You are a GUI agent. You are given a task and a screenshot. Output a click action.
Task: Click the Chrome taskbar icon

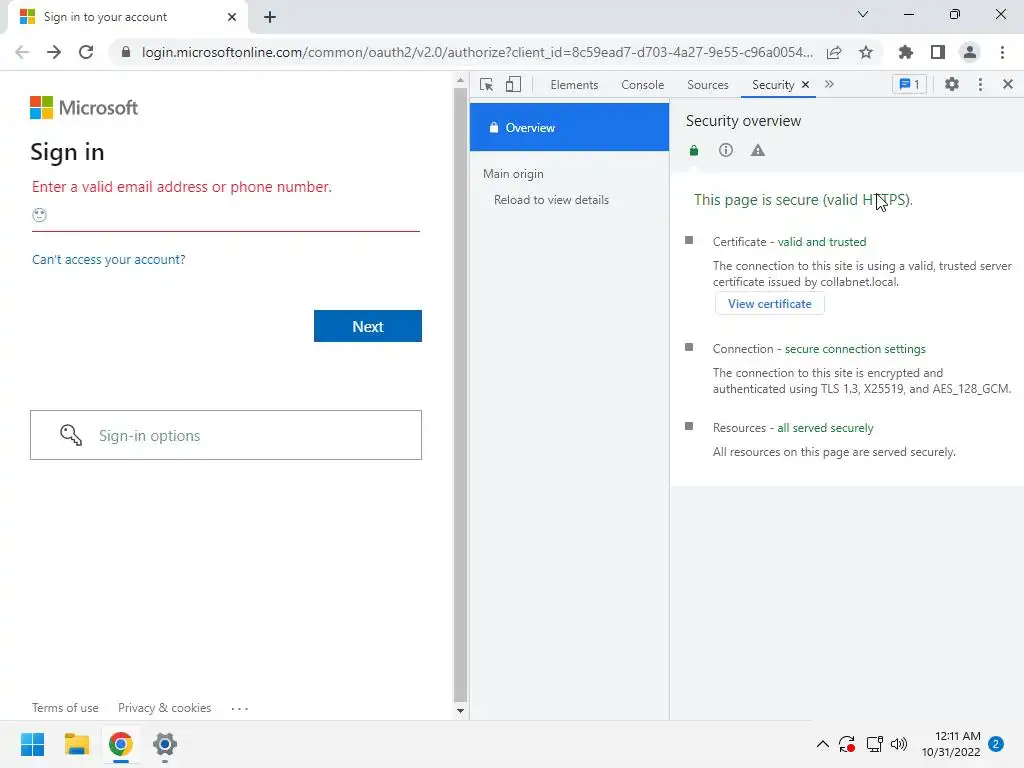(121, 744)
